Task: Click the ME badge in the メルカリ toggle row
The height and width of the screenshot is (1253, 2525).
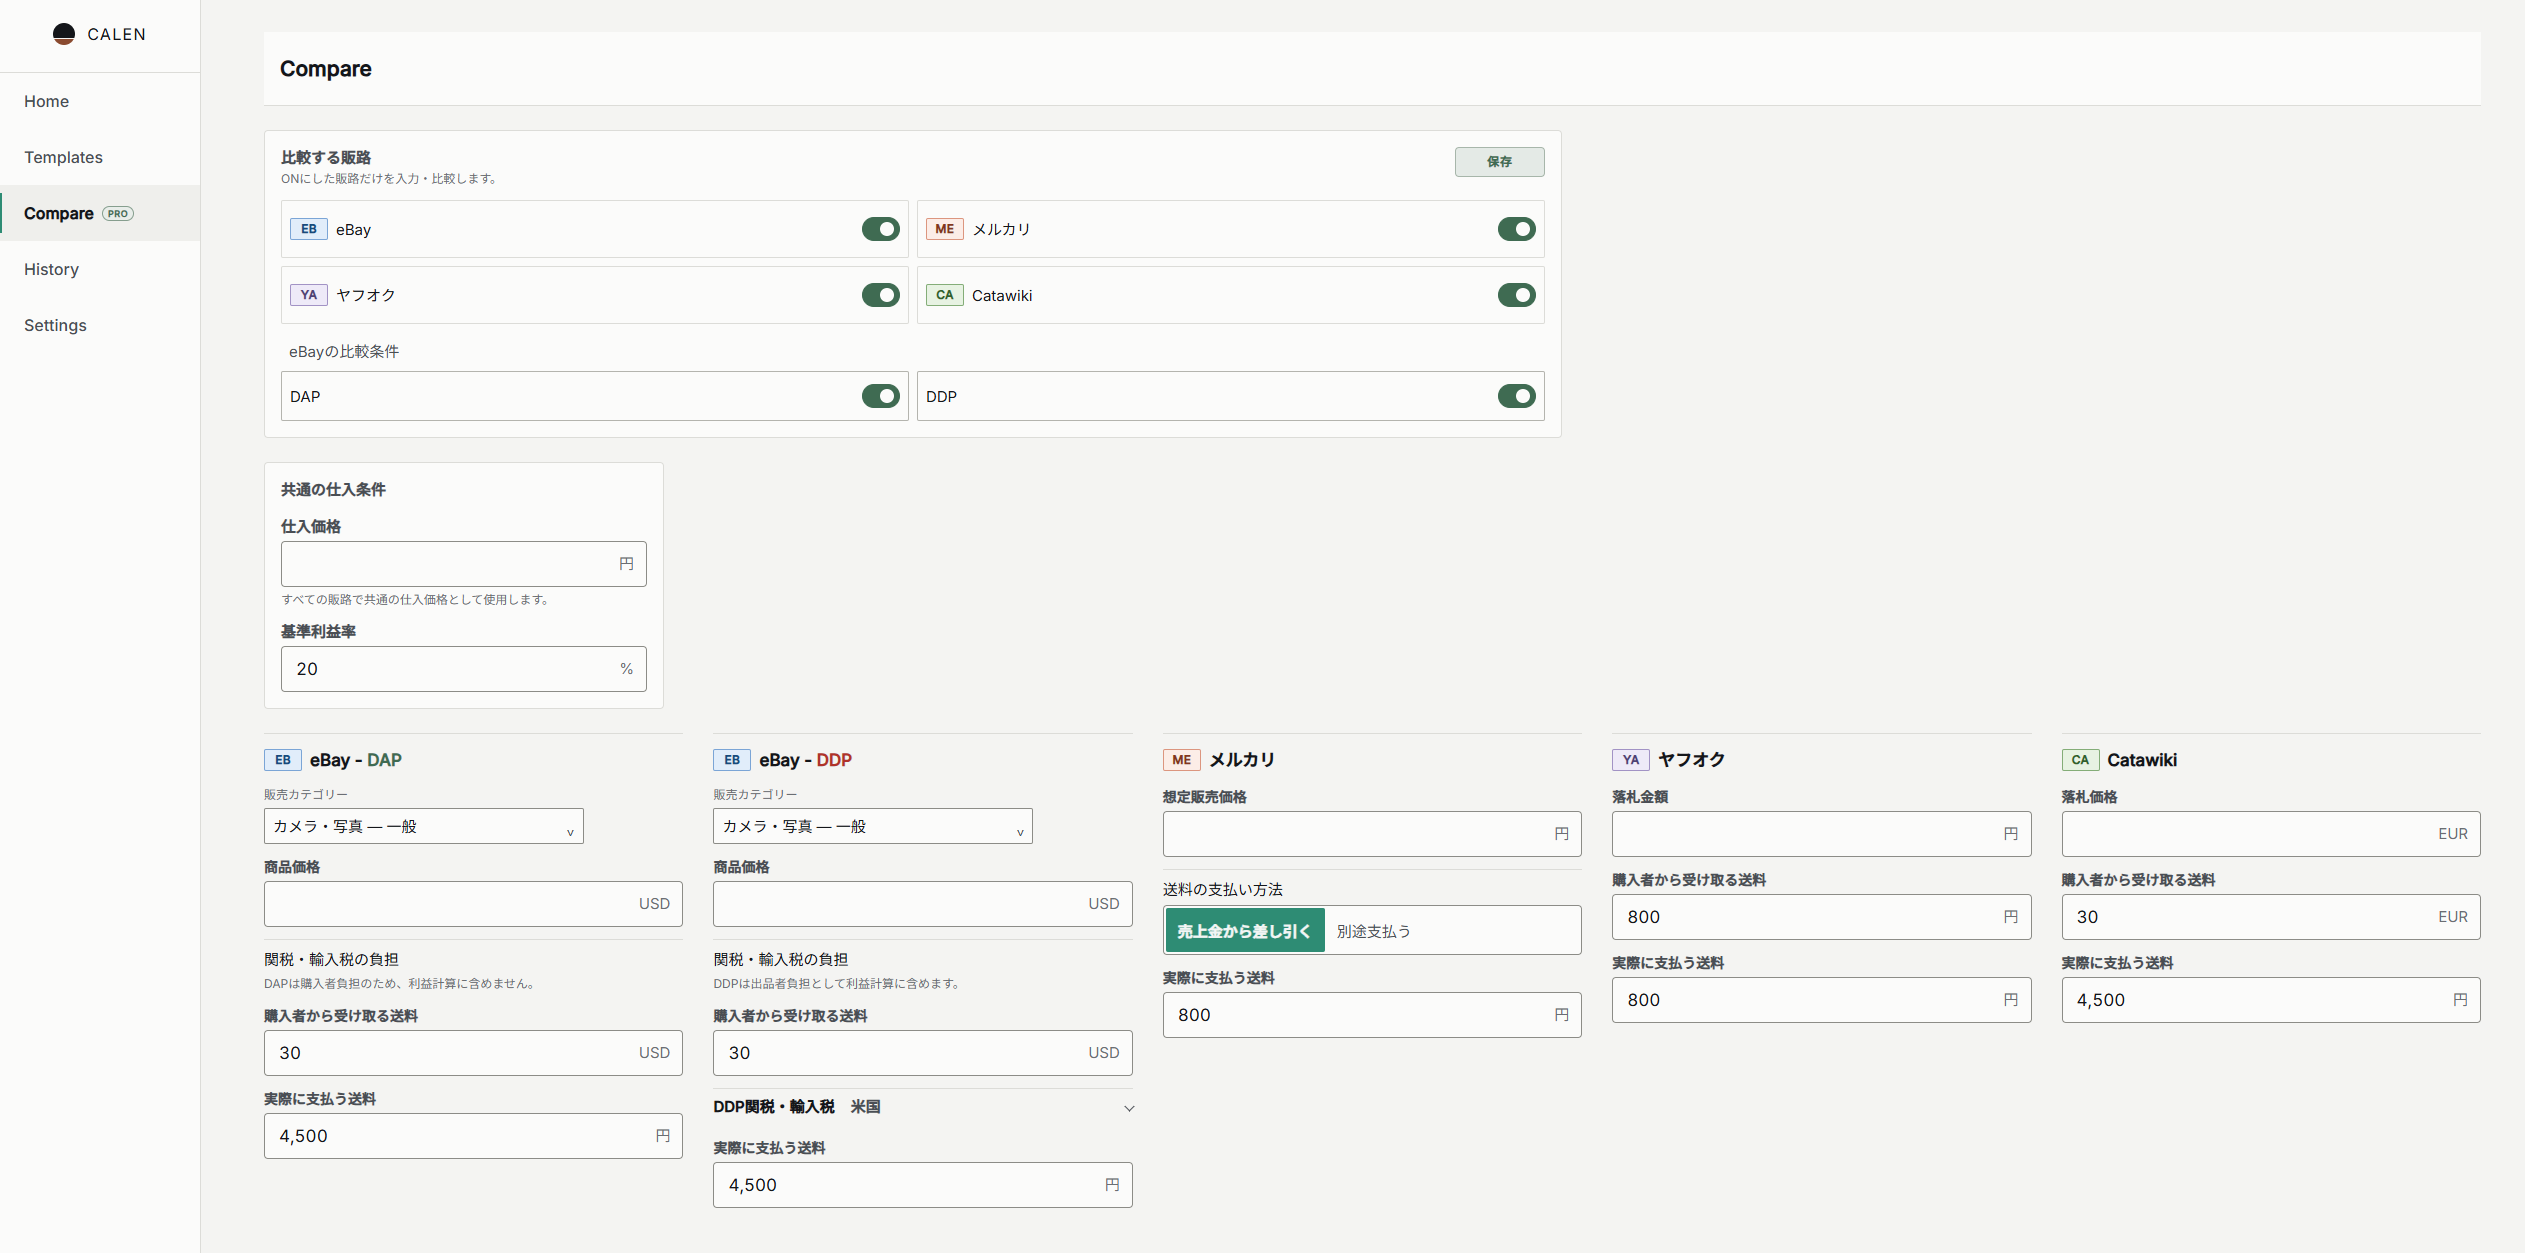Action: [x=945, y=229]
